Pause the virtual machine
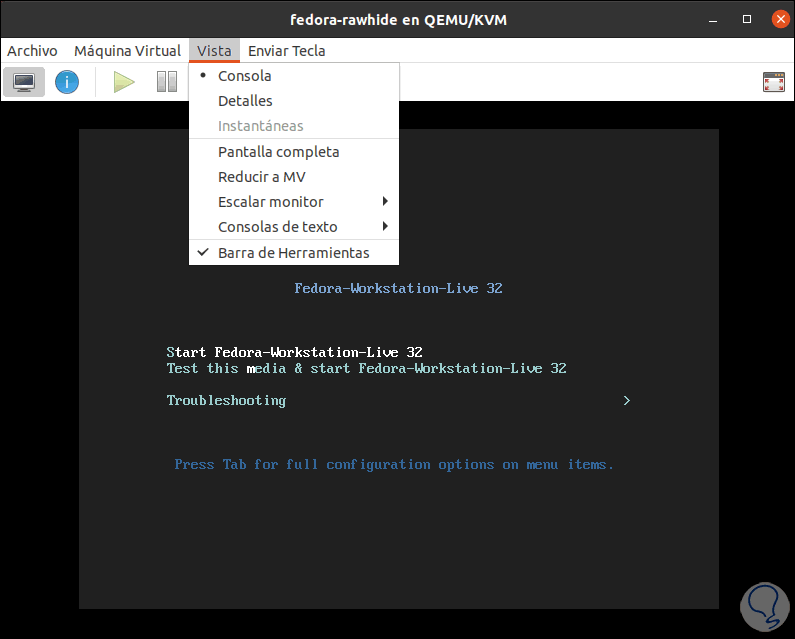The image size is (795, 639). [x=167, y=82]
